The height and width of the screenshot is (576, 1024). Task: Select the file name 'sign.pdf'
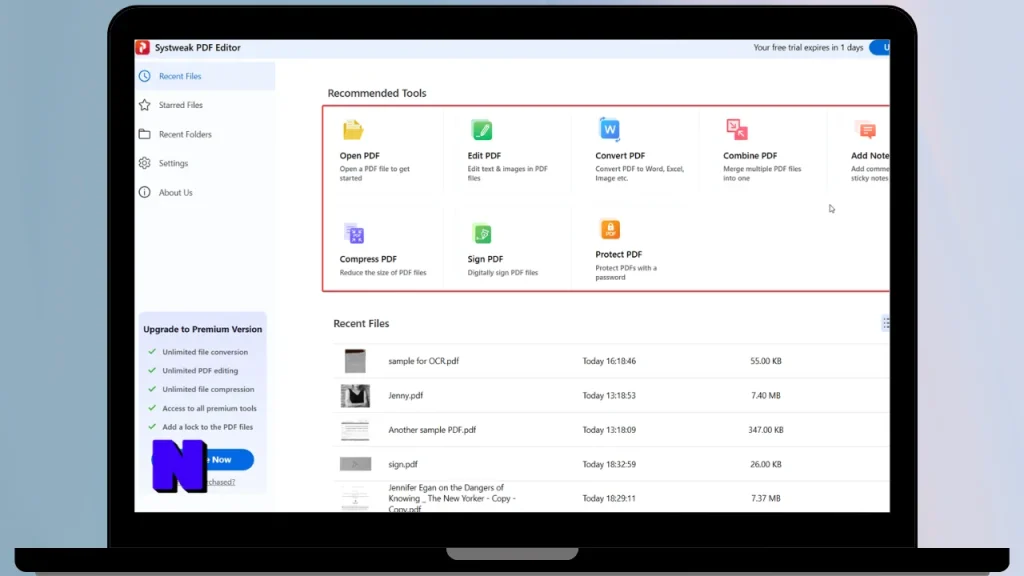click(403, 464)
